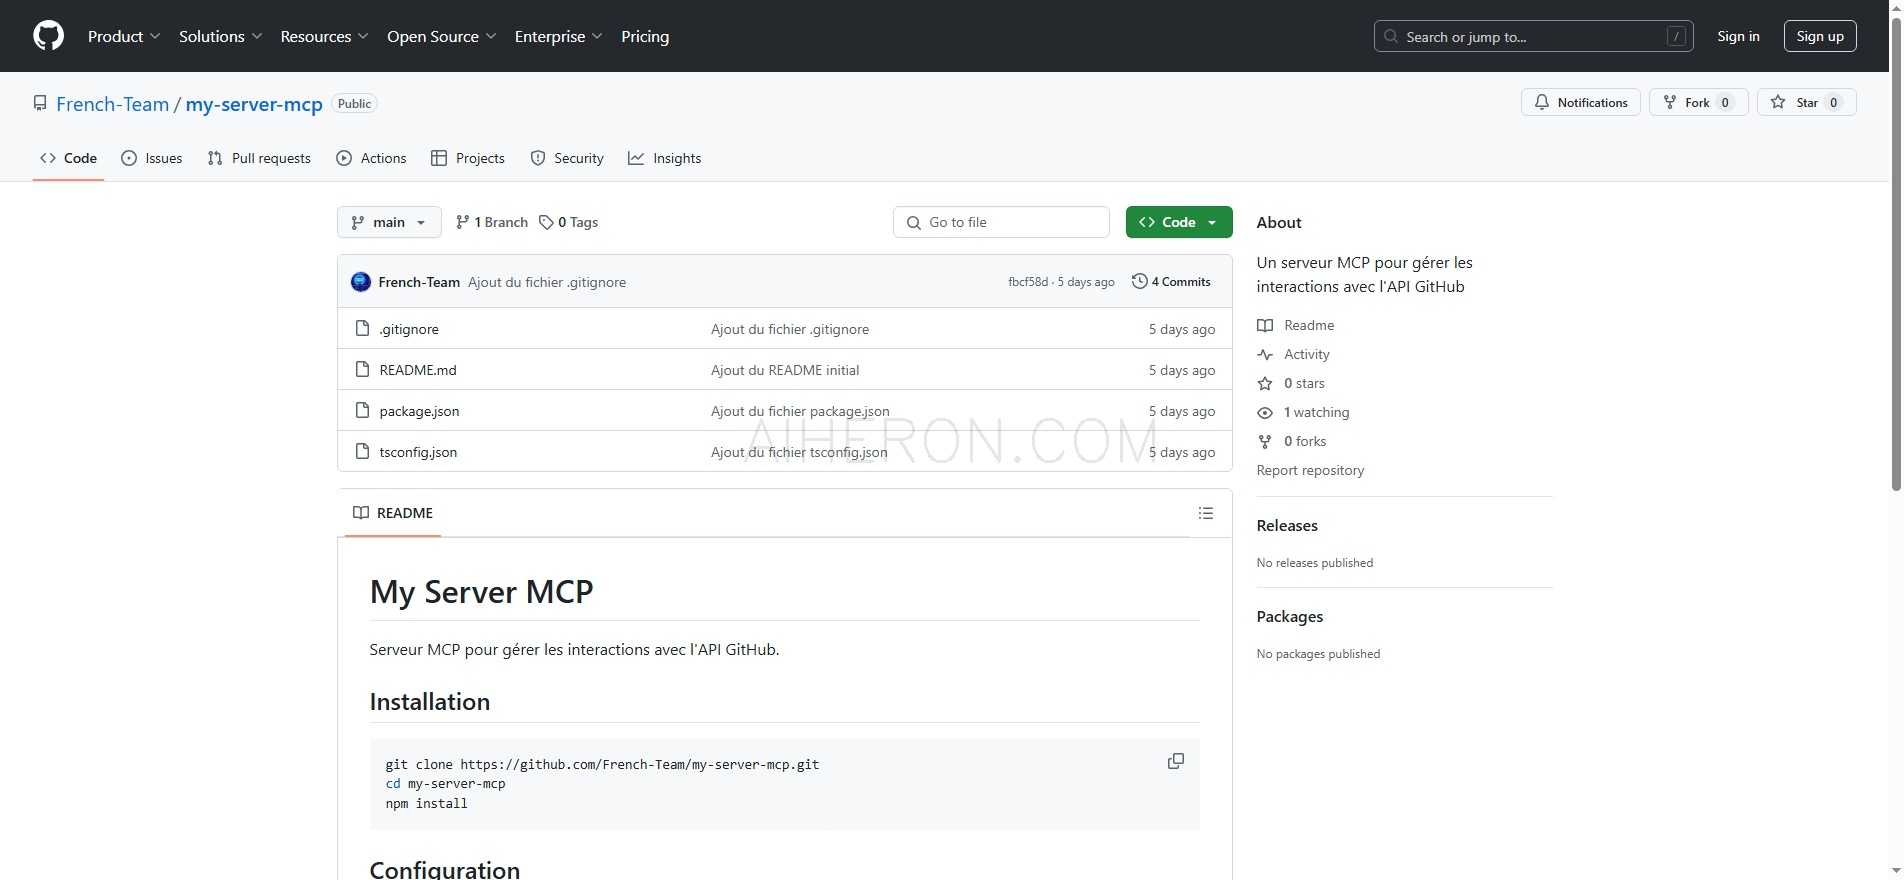Expand the green Code dropdown button
1904x880 pixels.
(x=1179, y=222)
